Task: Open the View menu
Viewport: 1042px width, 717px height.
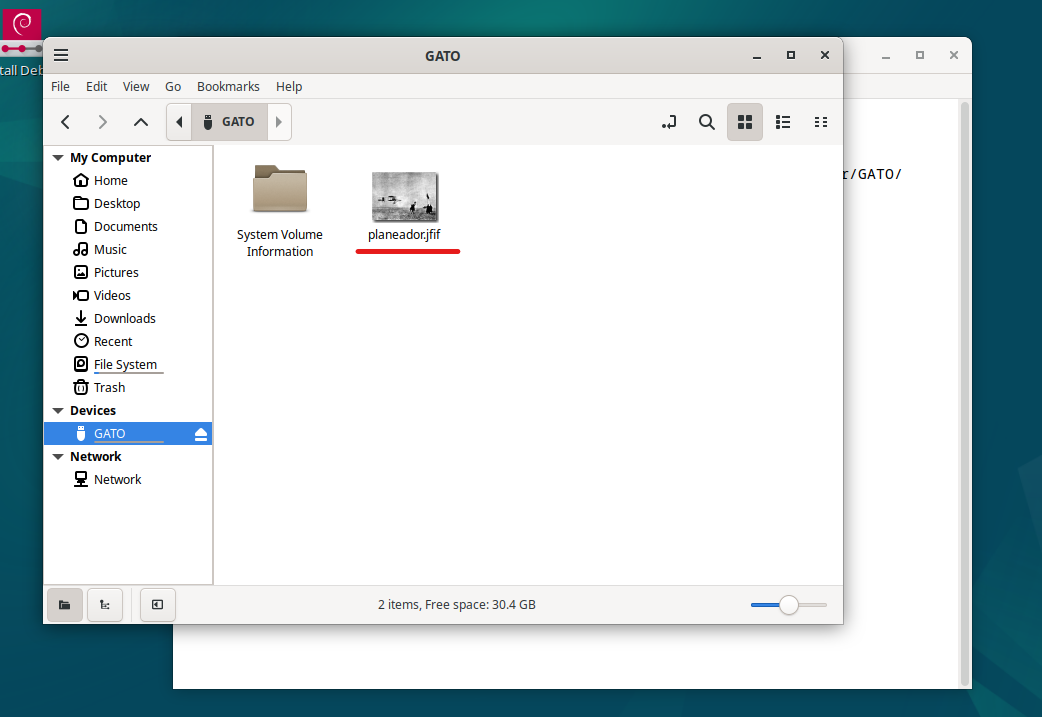Action: coord(136,87)
